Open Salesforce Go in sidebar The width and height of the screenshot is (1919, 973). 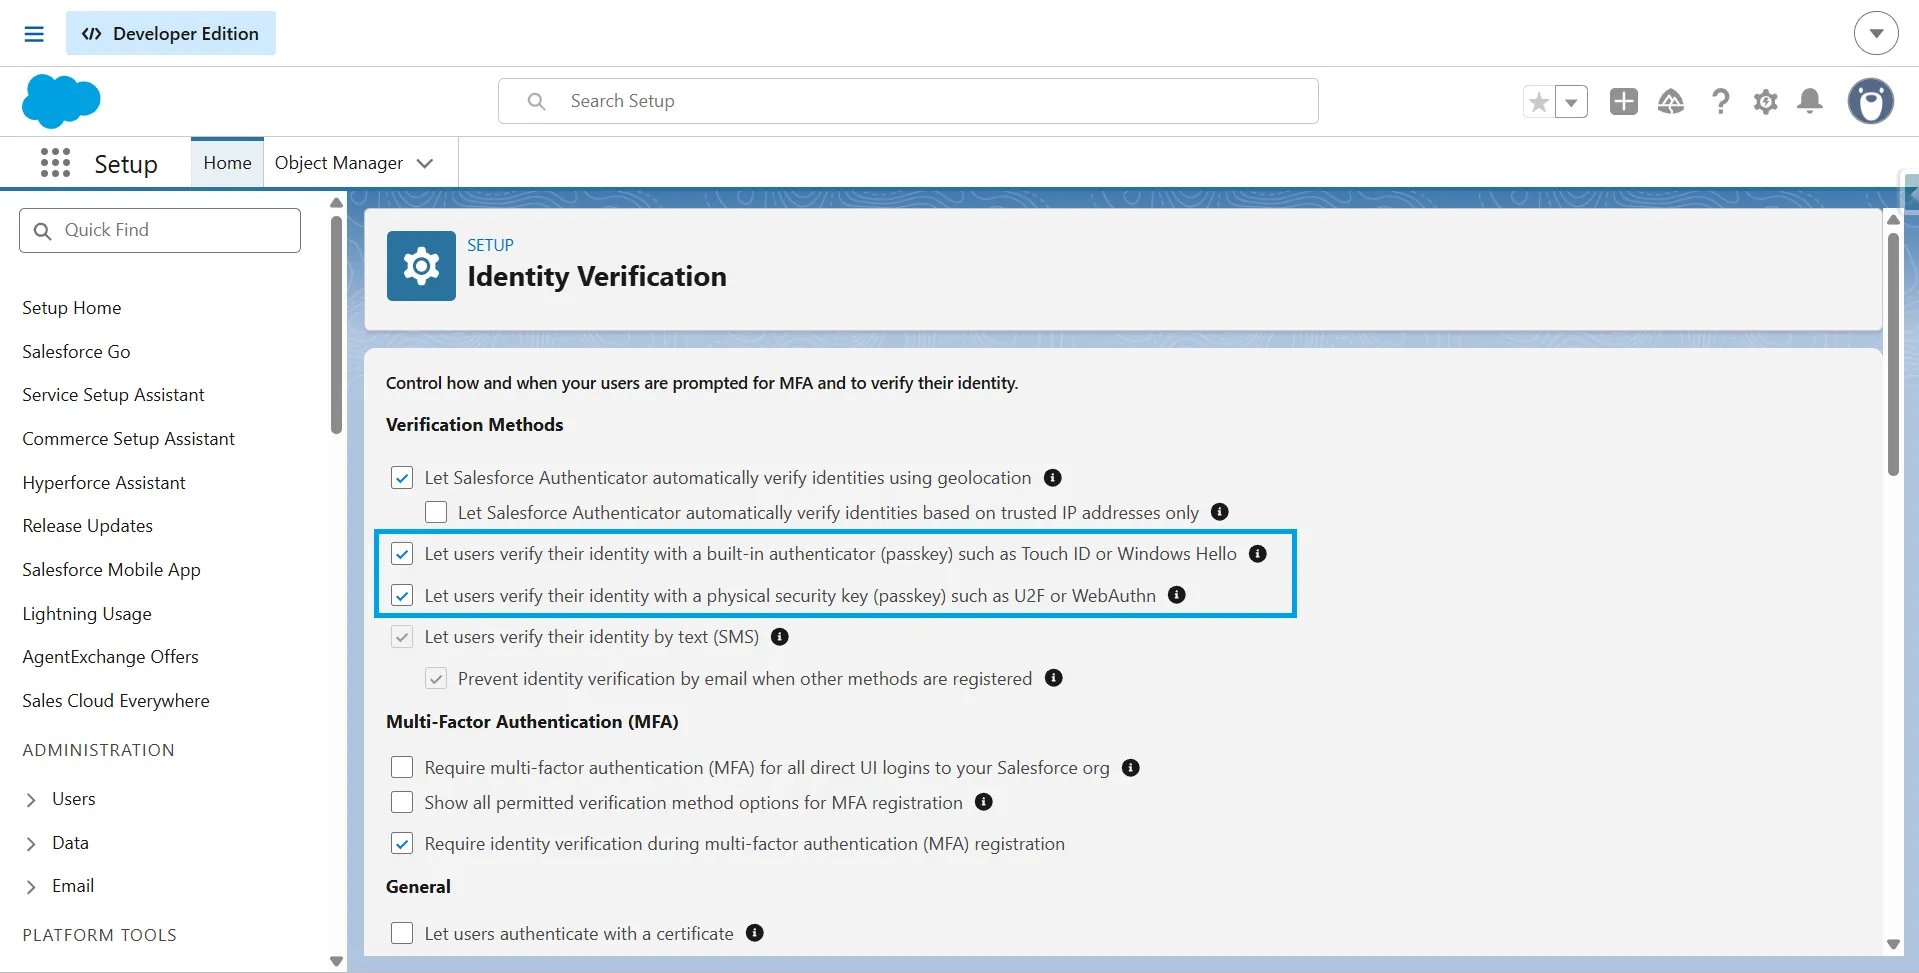click(76, 352)
